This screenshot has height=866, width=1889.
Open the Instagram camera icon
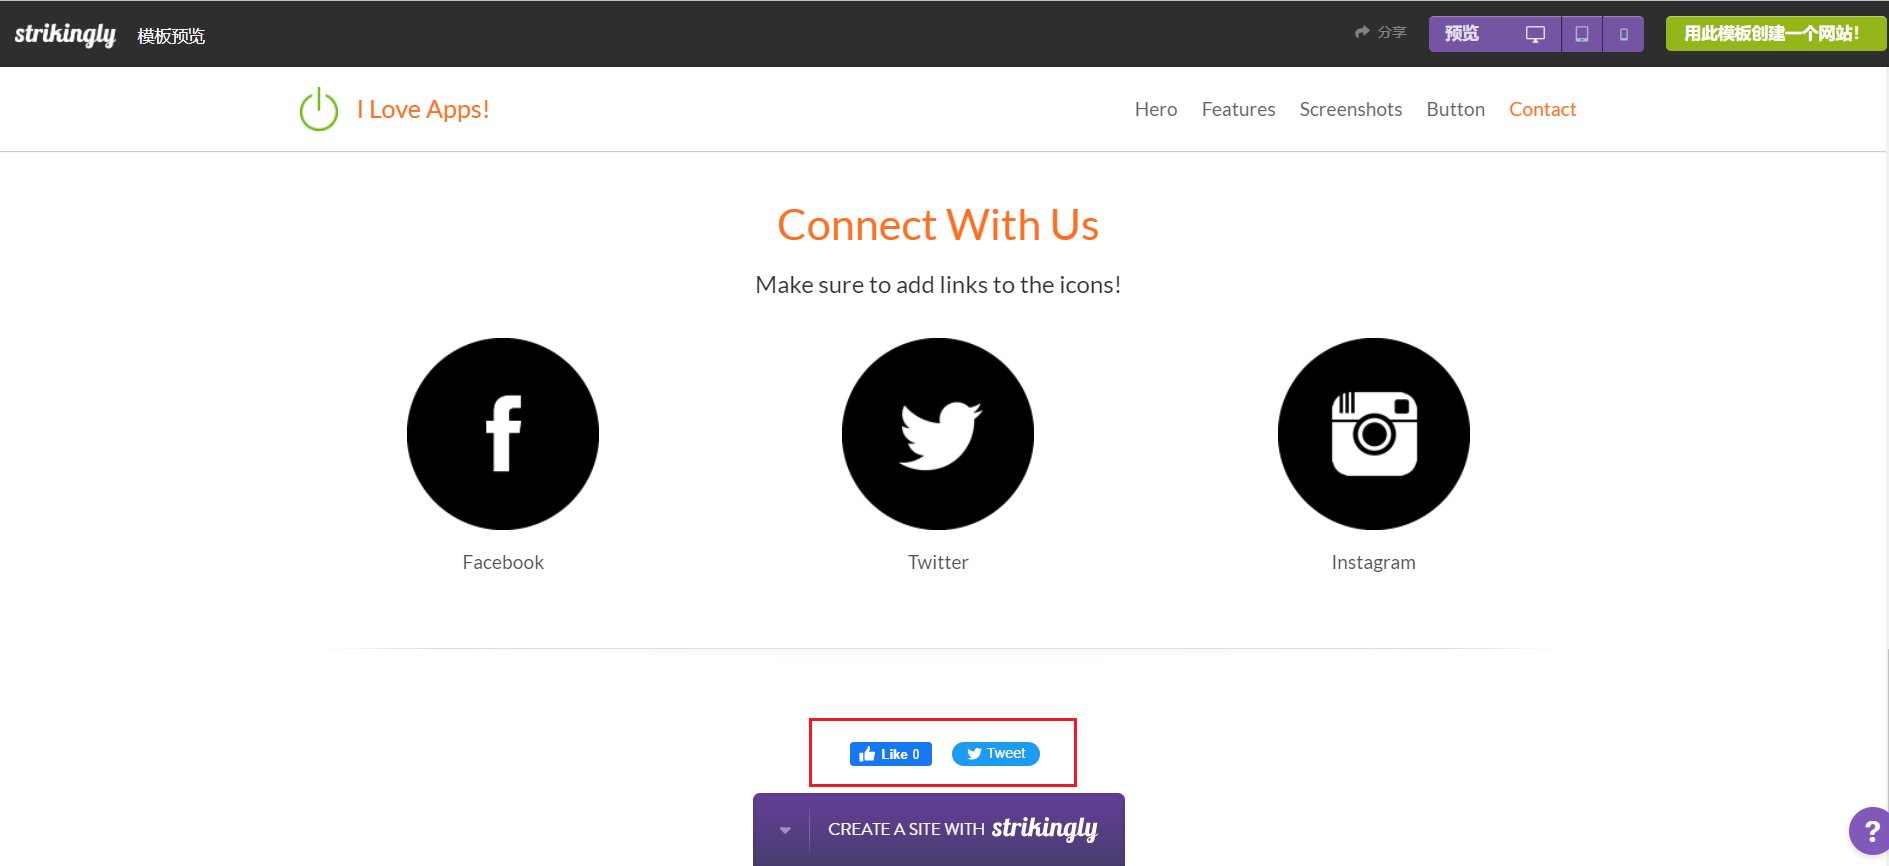[1374, 434]
